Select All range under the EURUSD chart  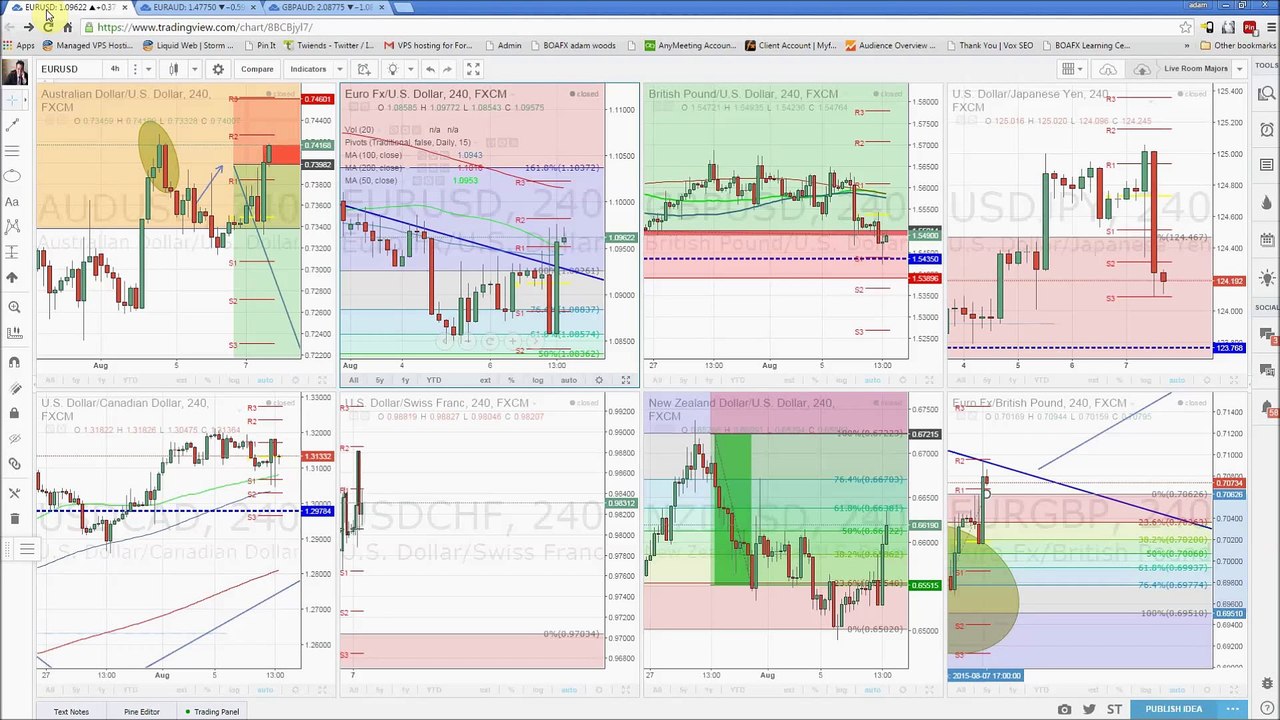point(353,380)
